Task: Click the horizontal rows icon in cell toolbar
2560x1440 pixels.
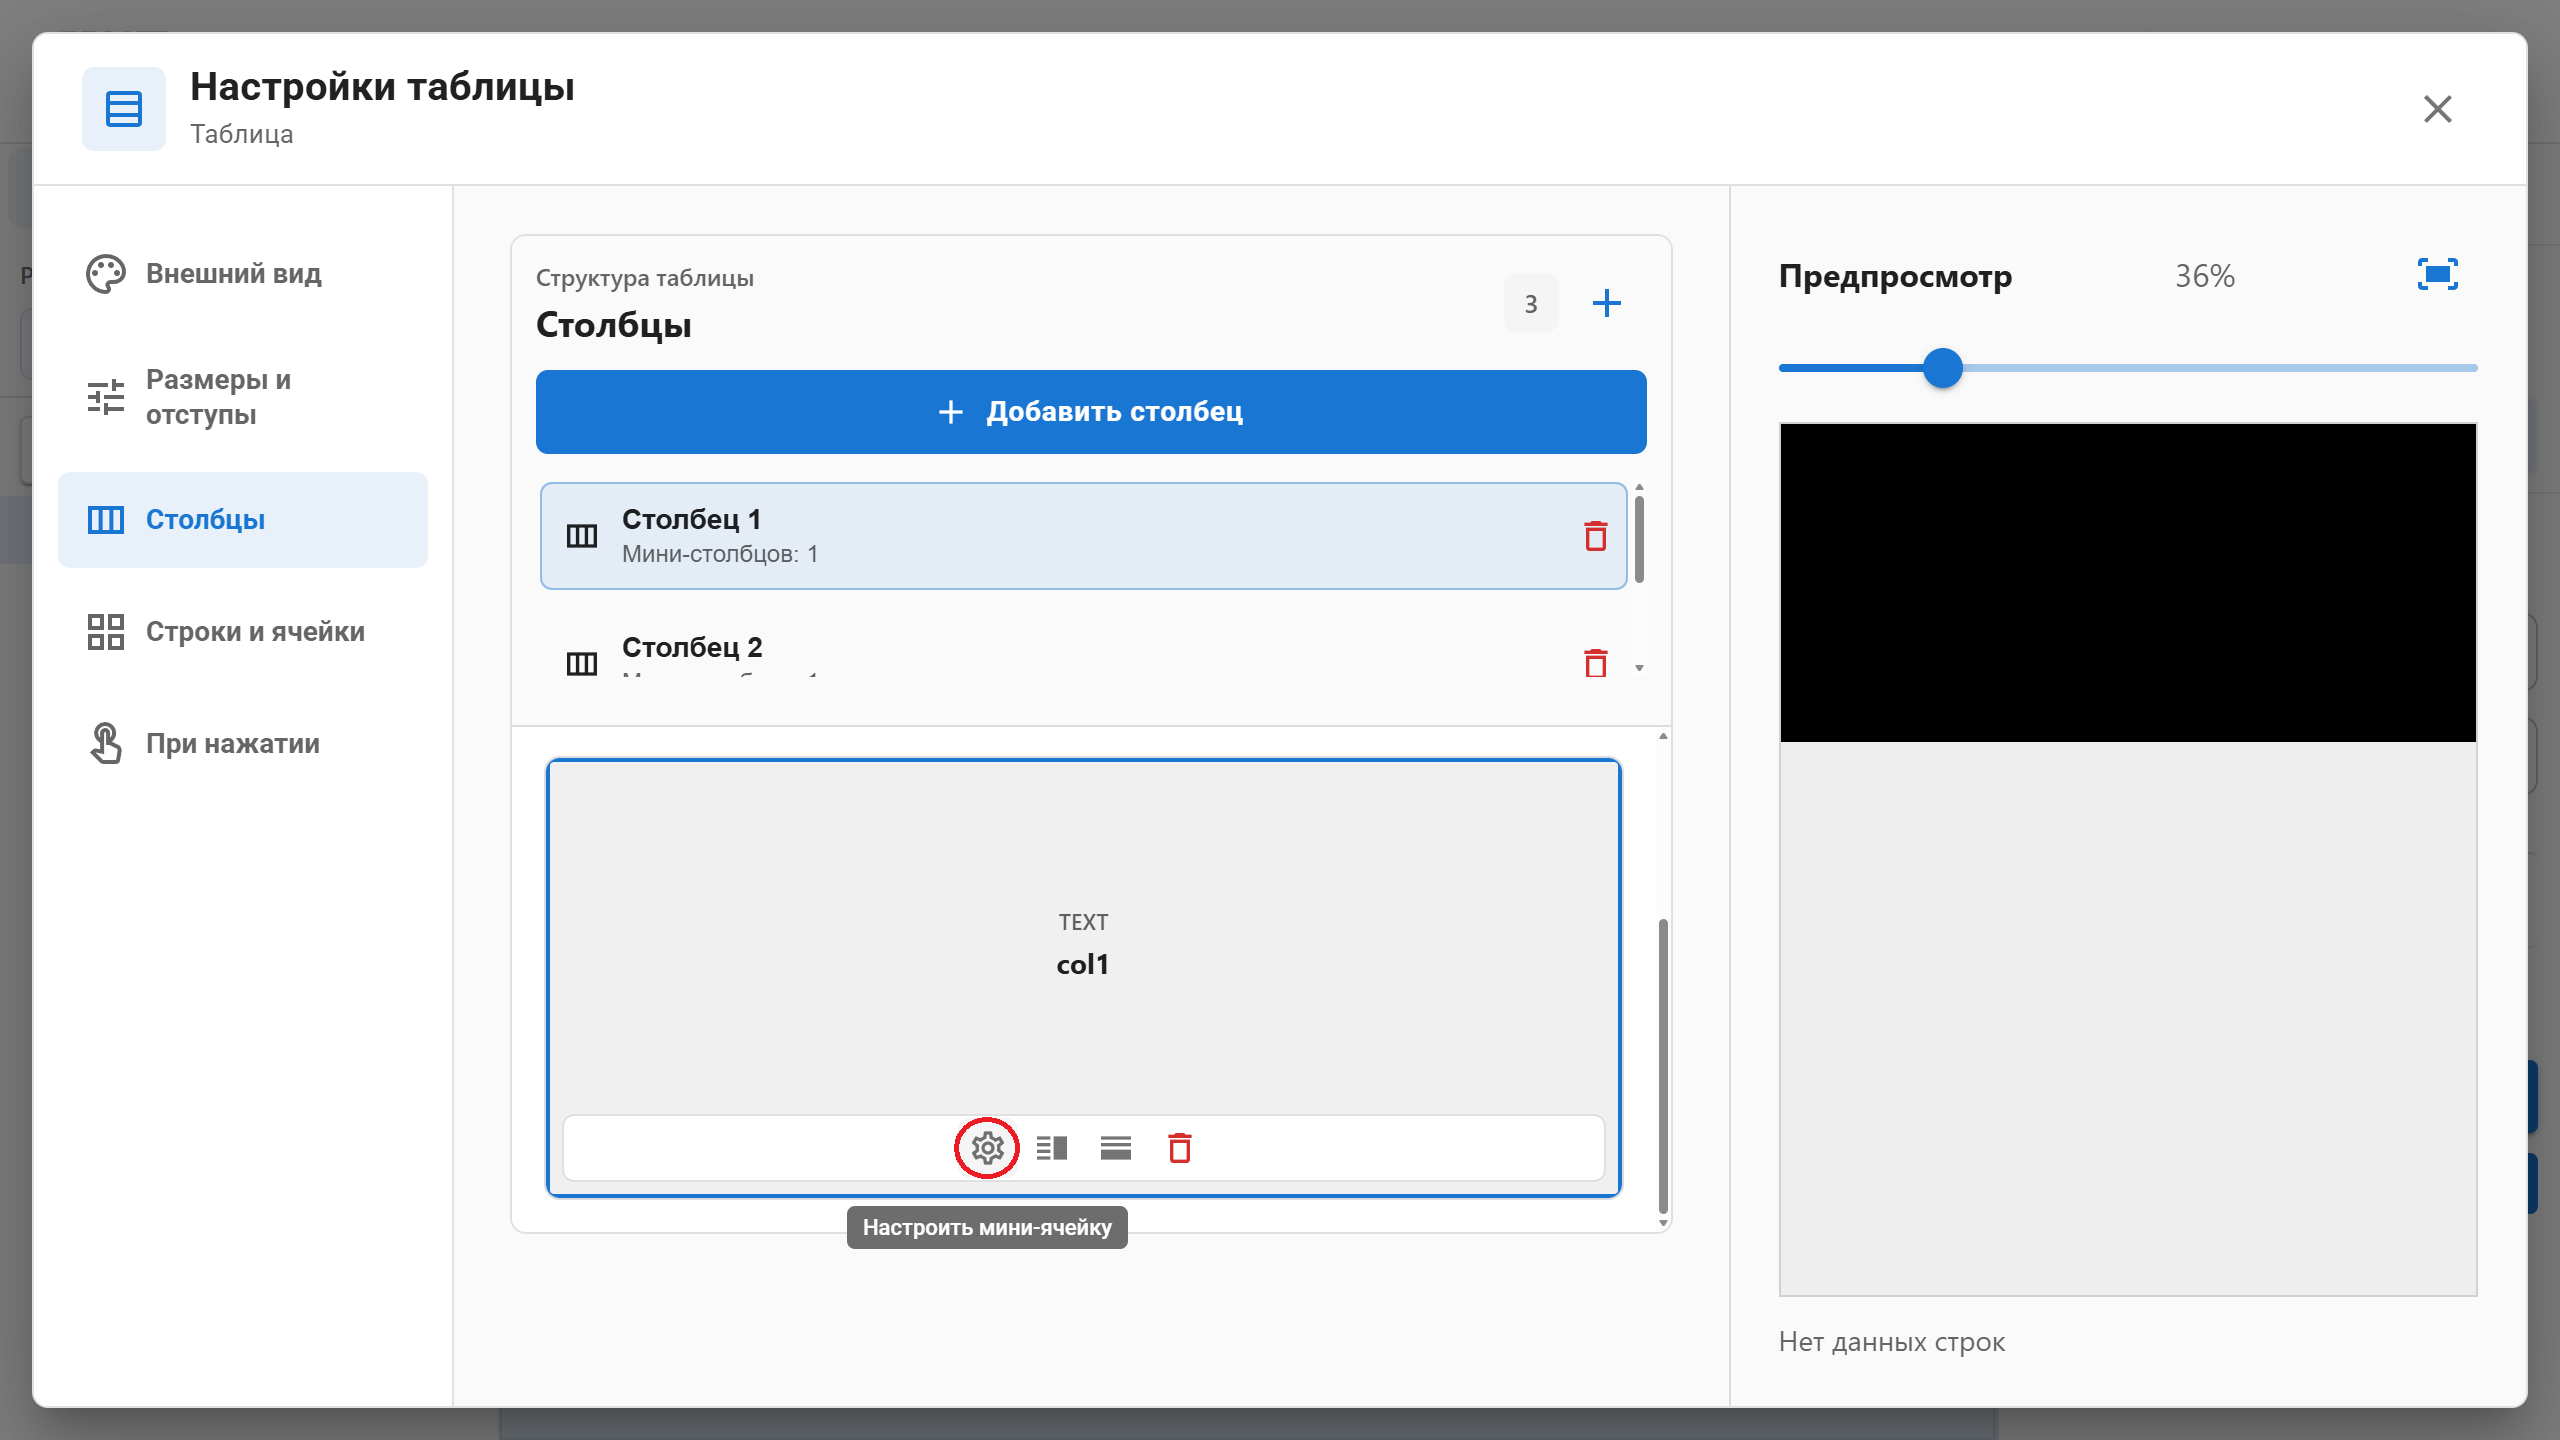Action: click(1116, 1148)
